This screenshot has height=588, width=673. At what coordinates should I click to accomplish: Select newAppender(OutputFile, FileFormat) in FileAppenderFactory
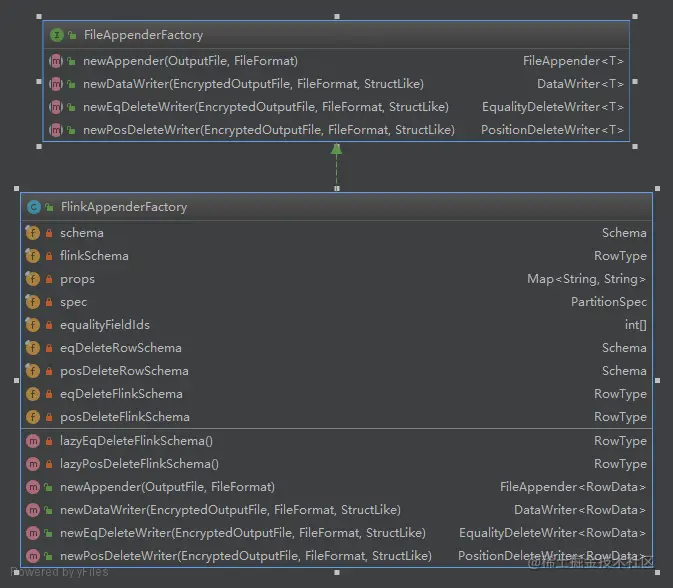[x=191, y=61]
